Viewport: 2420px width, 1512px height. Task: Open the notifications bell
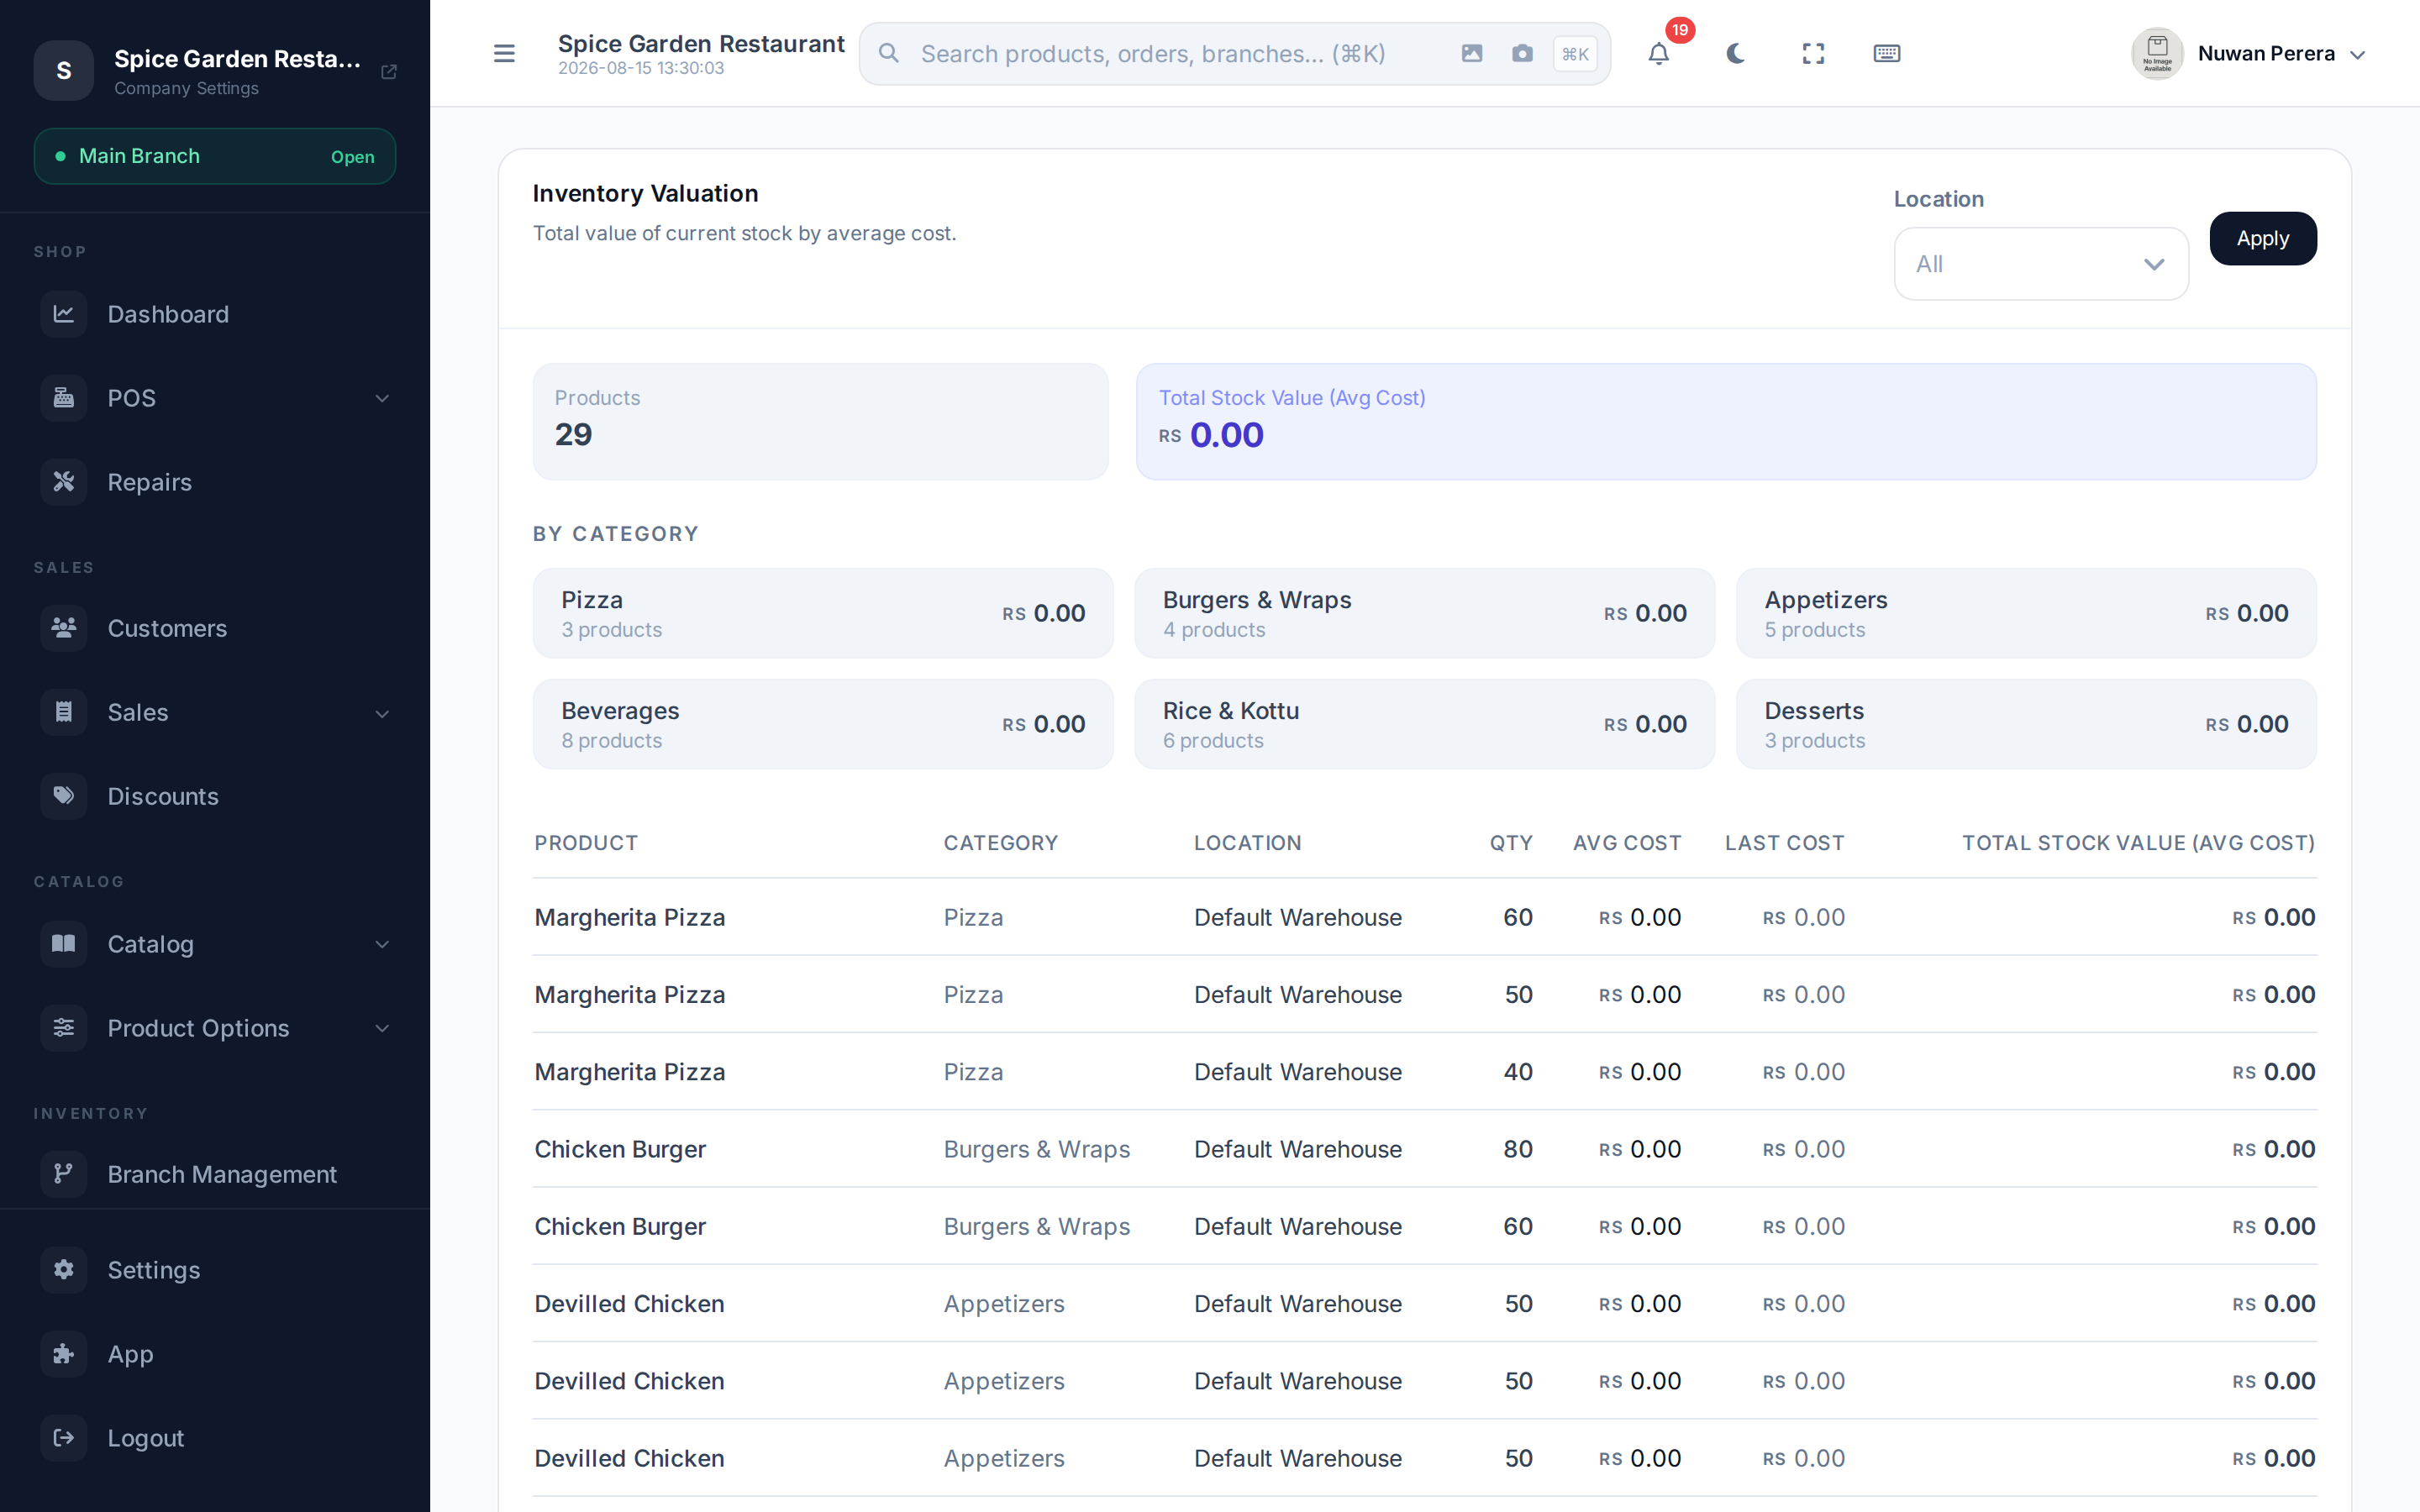point(1659,53)
